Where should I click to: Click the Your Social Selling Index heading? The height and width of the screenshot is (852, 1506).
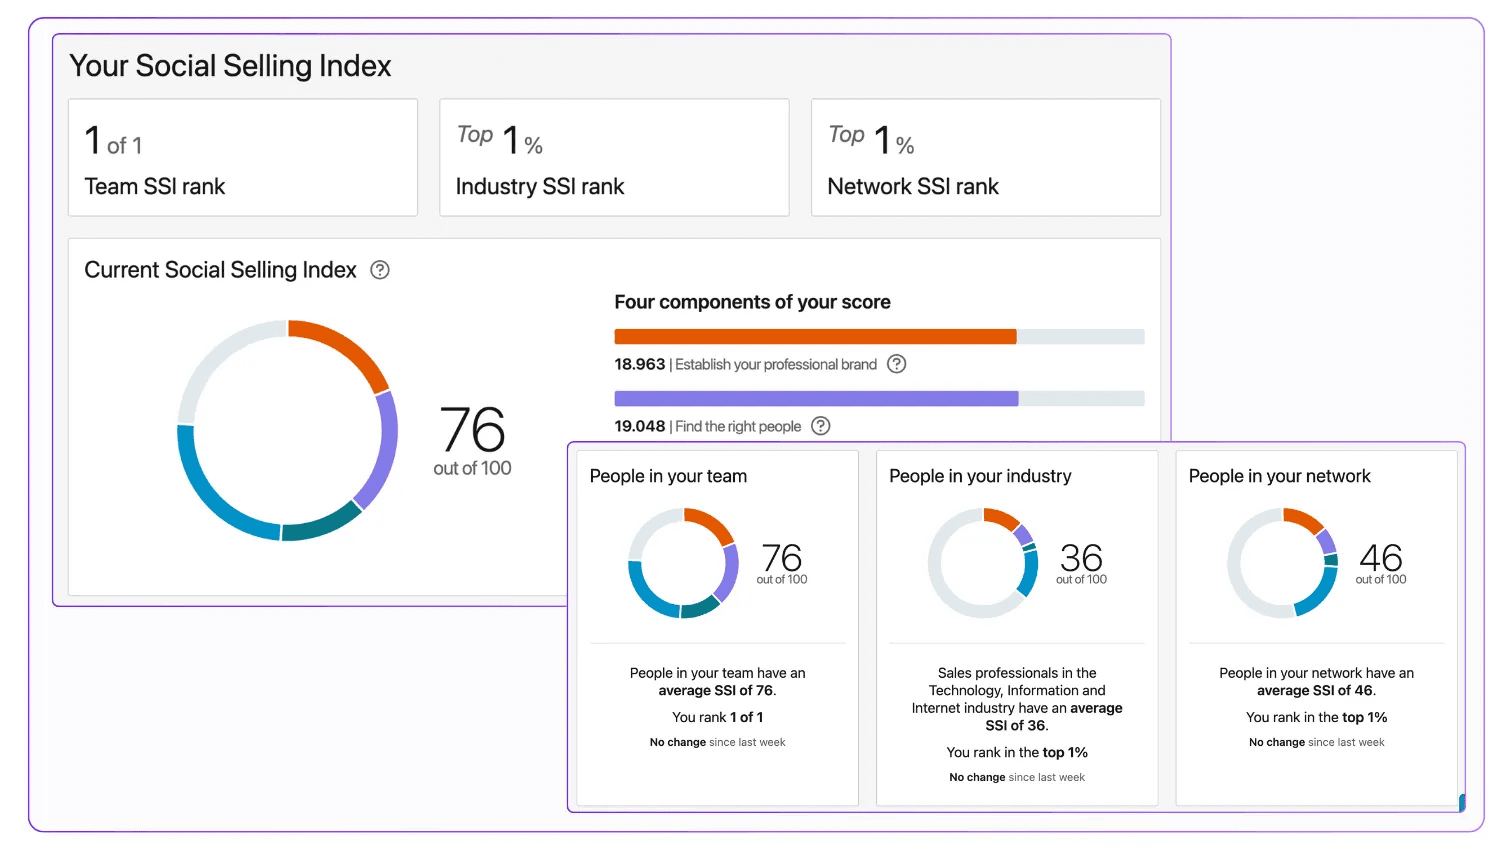(230, 66)
